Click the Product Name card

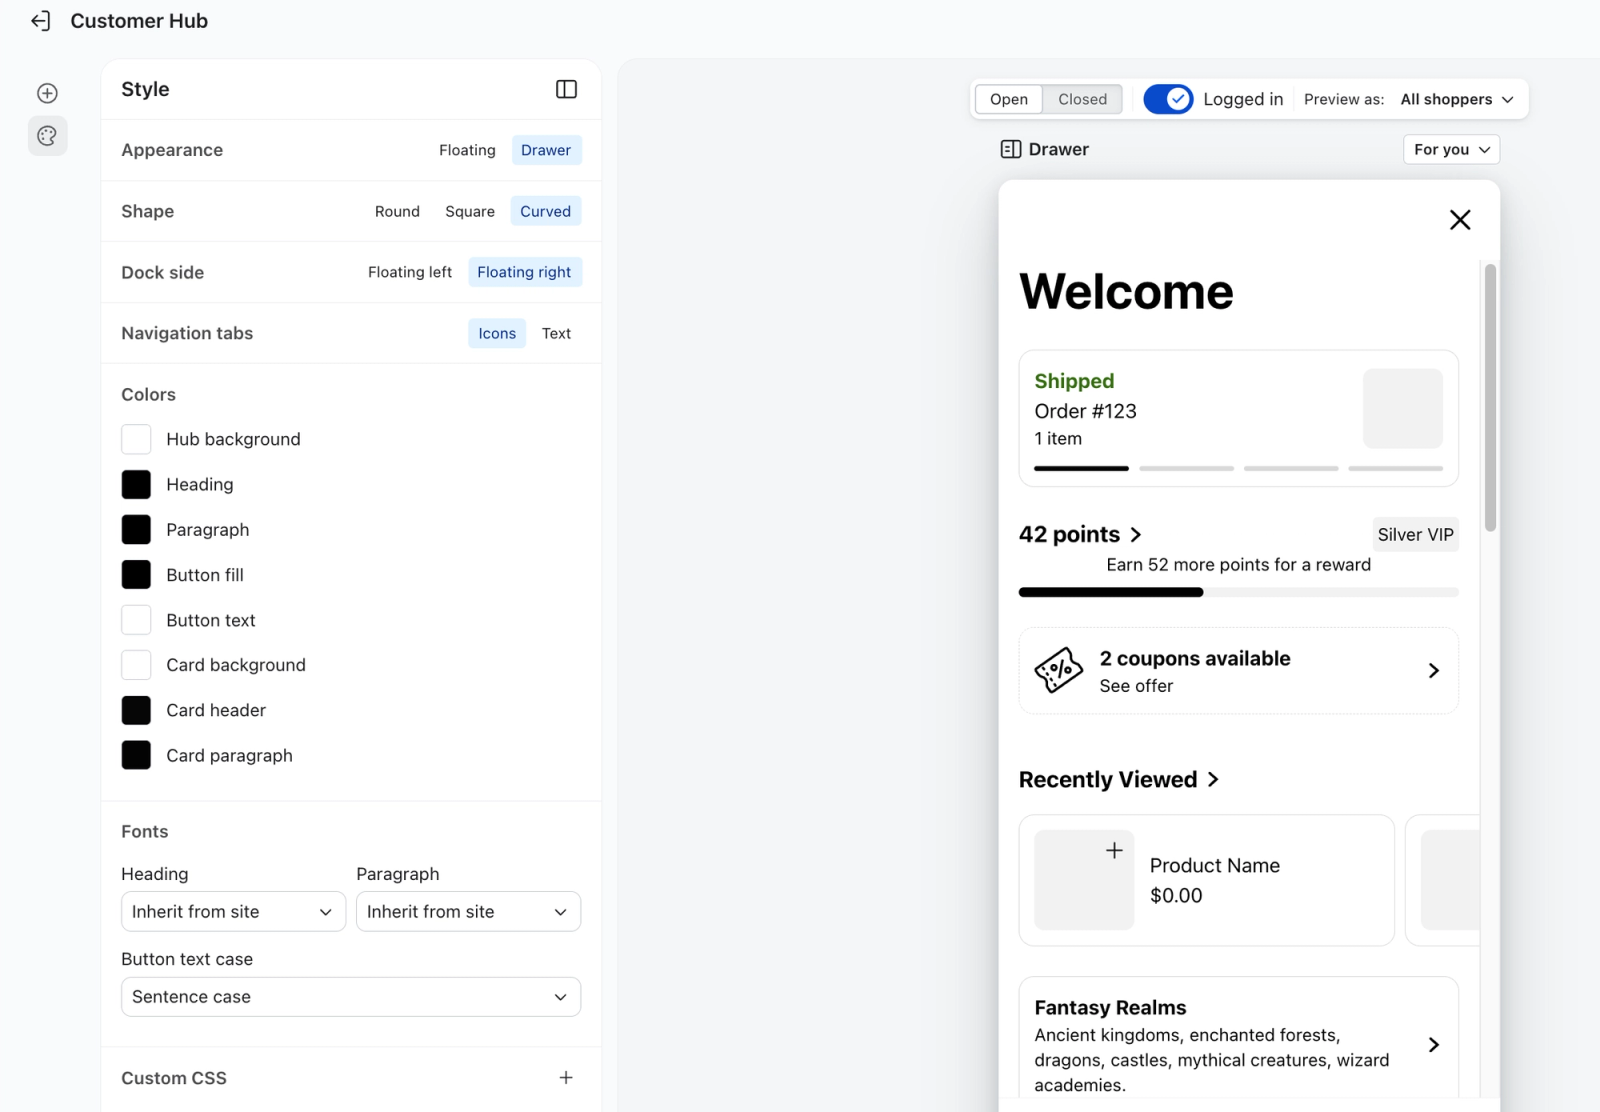[1206, 880]
